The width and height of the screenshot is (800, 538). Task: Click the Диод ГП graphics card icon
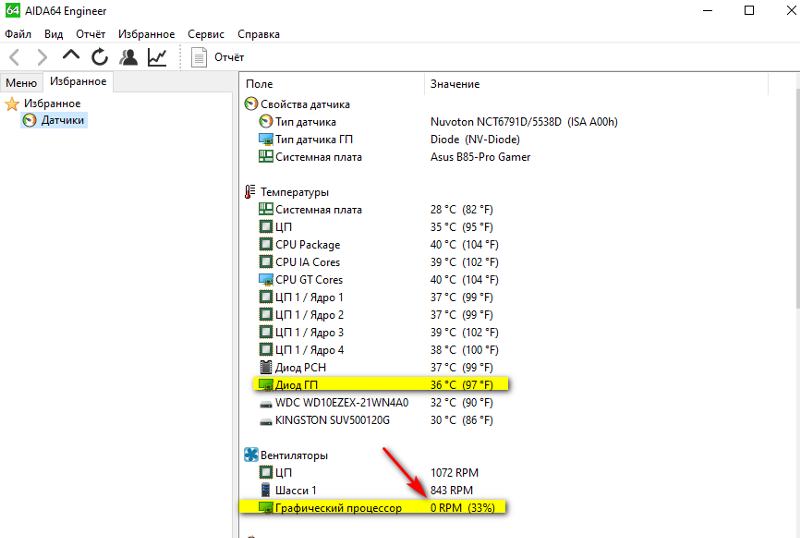(266, 385)
